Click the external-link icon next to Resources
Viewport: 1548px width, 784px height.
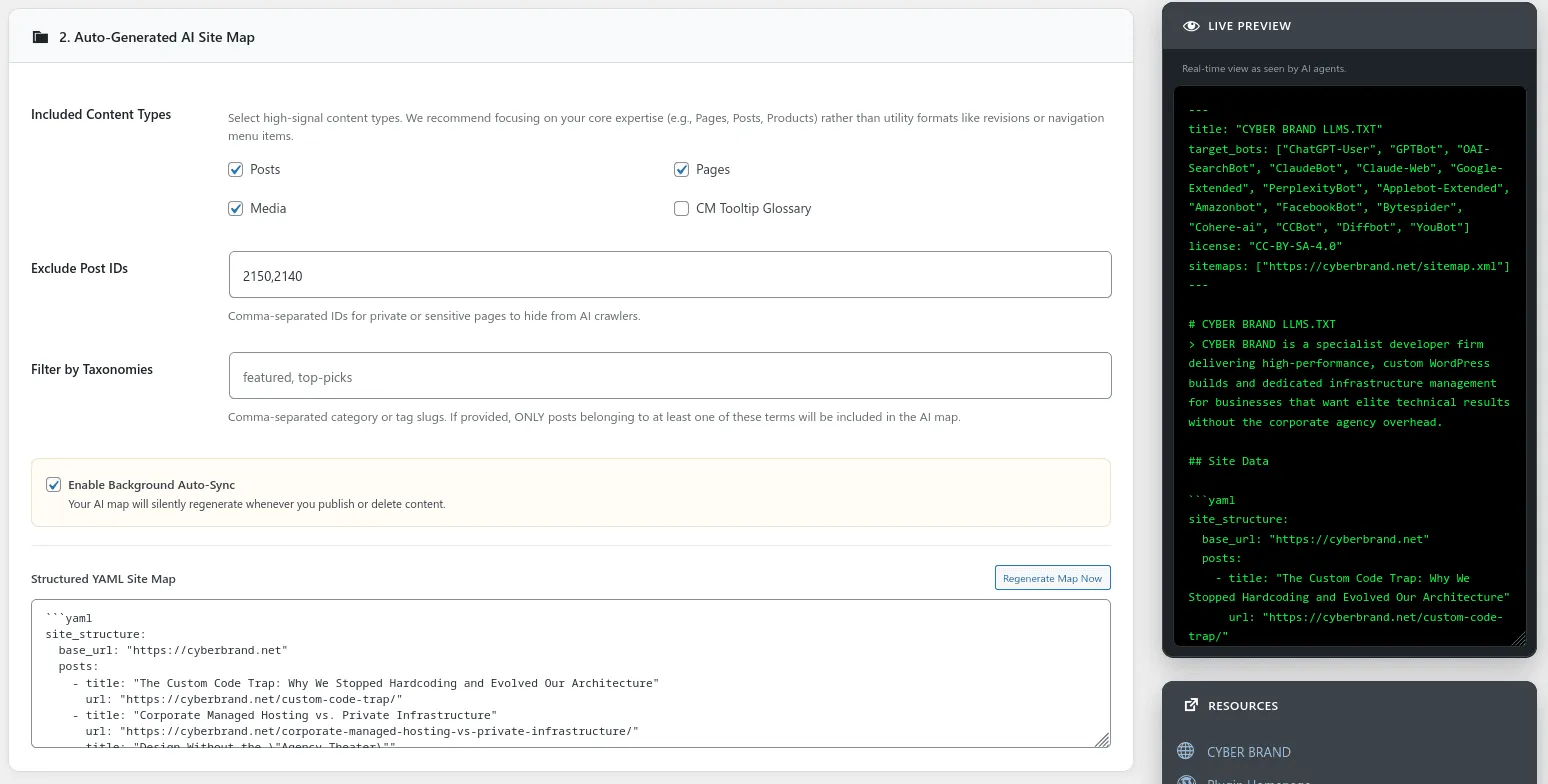(1191, 705)
